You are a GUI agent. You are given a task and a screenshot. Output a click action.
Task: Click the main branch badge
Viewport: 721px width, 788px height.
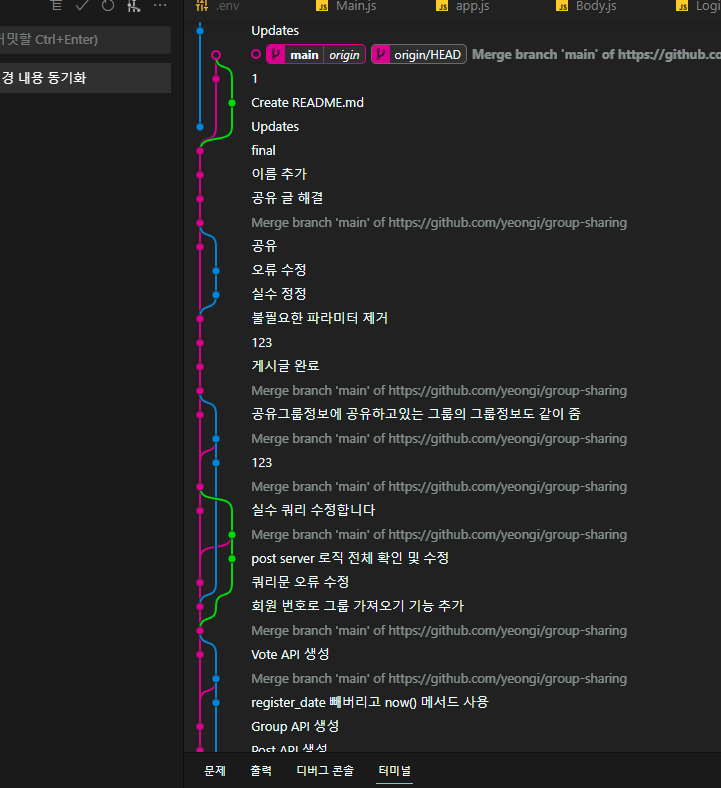[304, 55]
